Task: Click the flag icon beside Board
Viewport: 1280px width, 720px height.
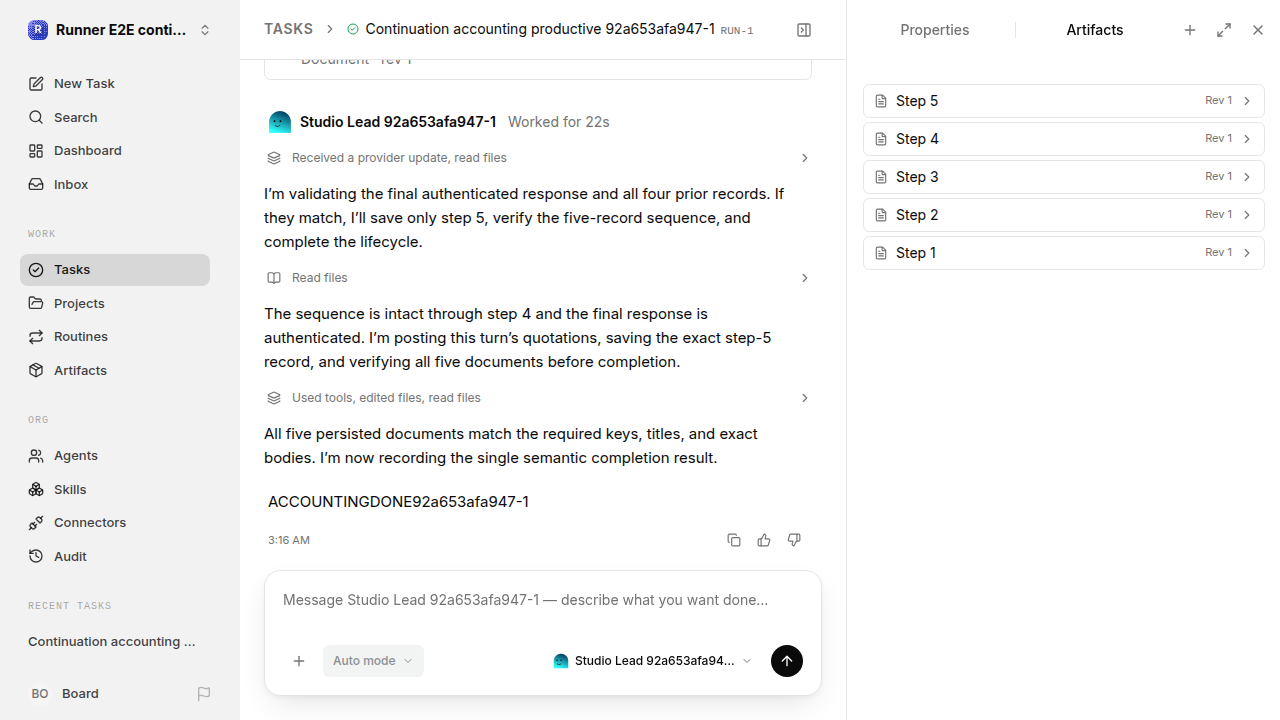Action: (204, 693)
